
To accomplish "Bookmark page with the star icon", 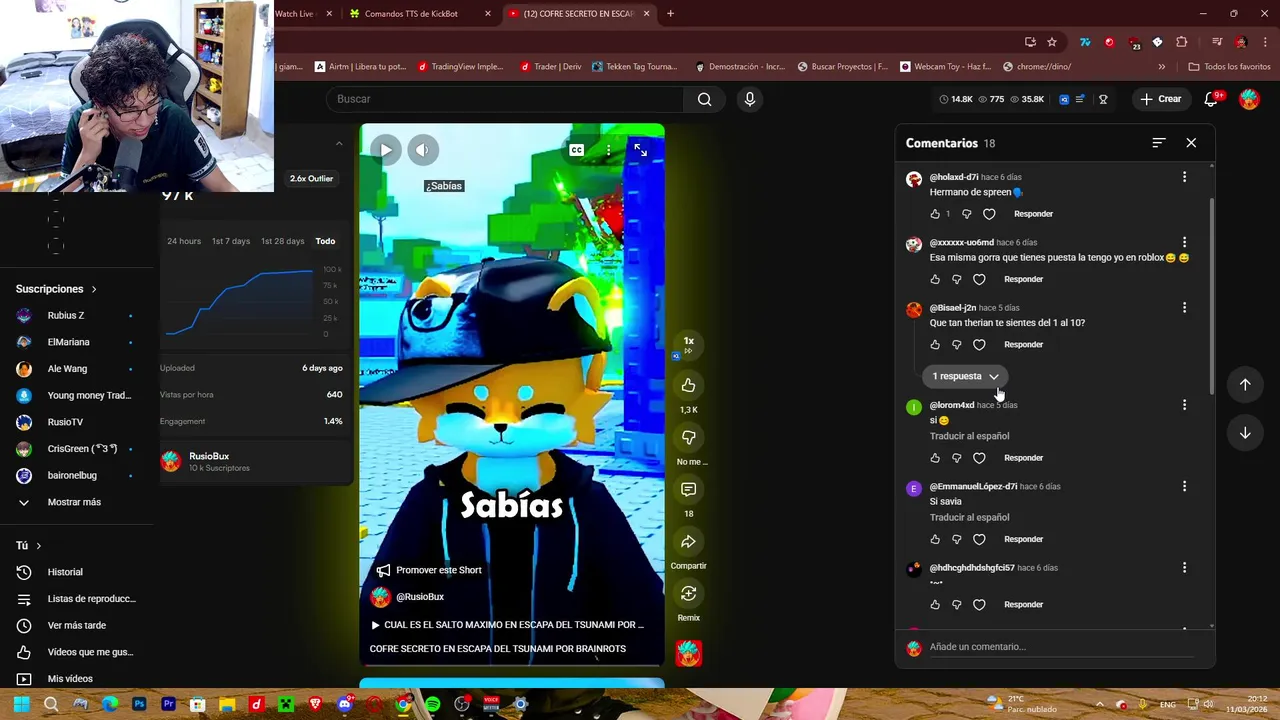I will [x=1052, y=42].
